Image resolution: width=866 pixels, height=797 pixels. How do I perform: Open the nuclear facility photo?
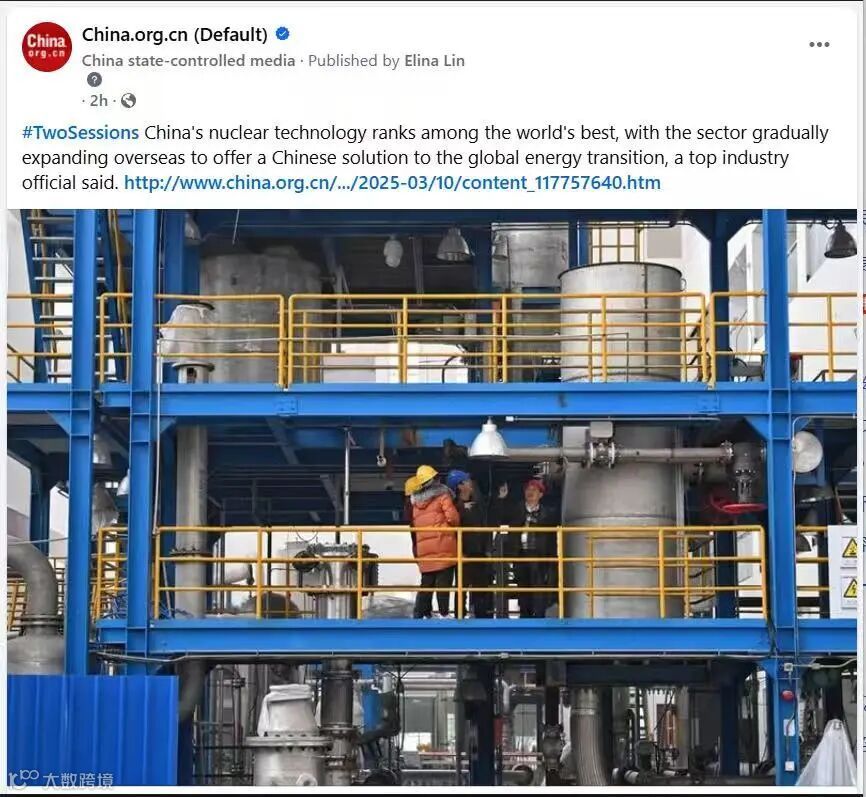(x=432, y=497)
